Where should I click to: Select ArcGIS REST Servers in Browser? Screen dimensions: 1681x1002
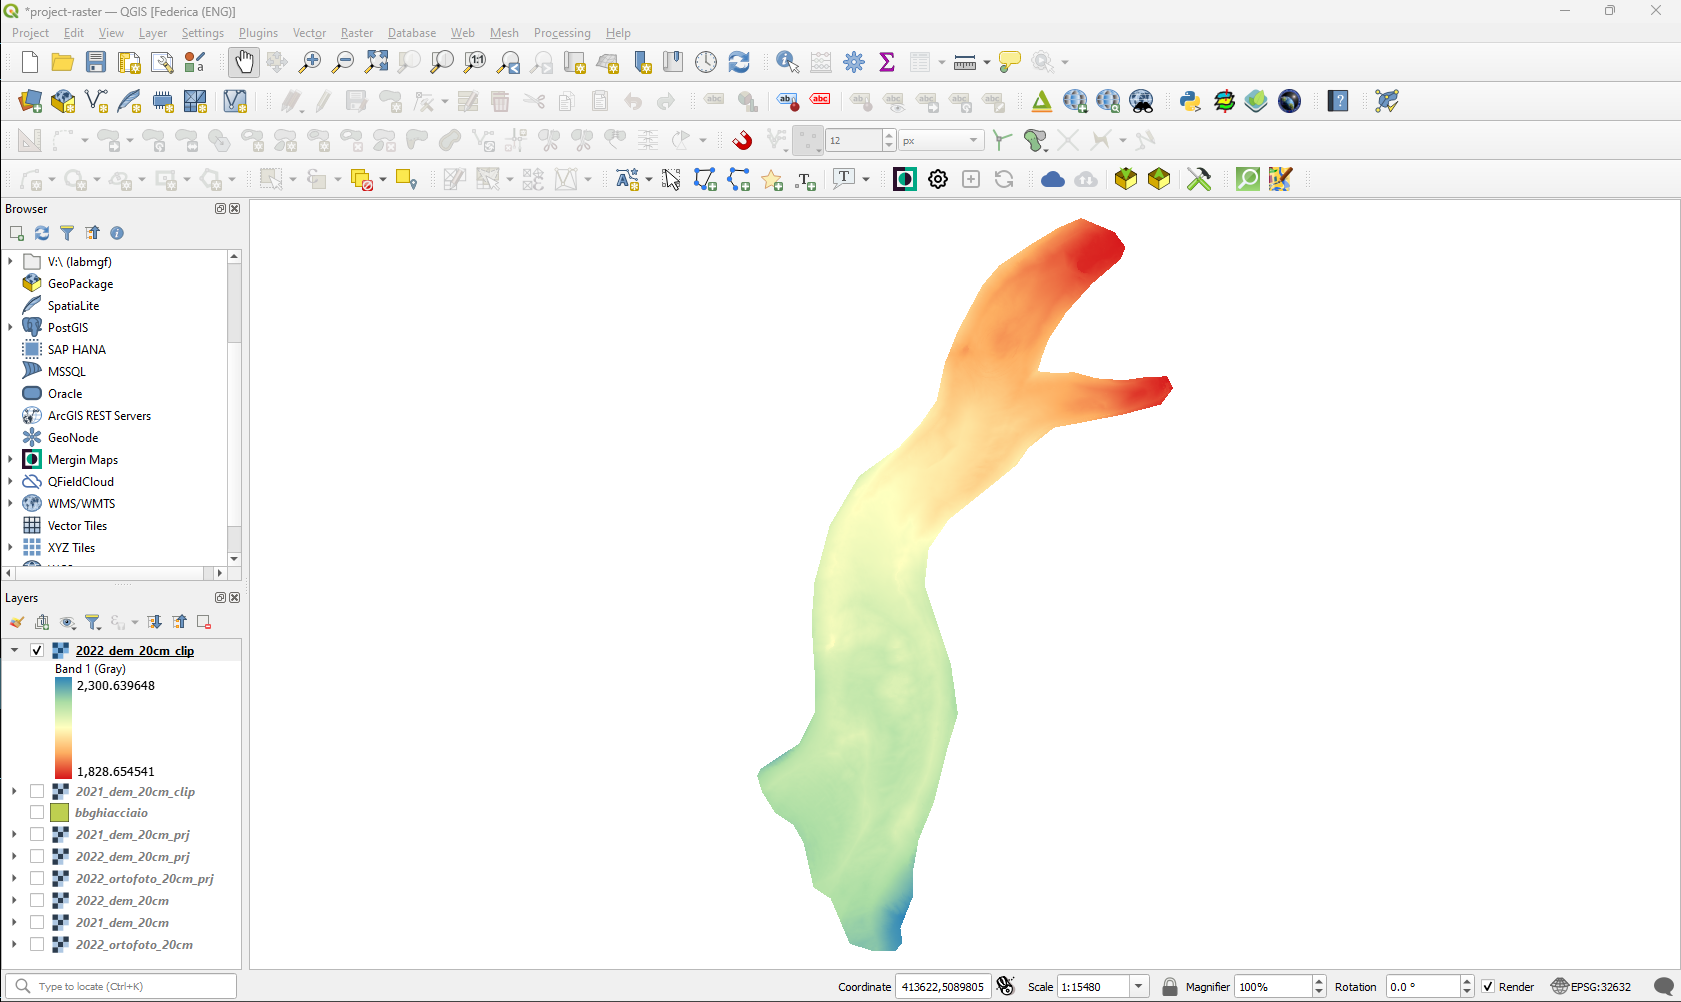click(99, 416)
